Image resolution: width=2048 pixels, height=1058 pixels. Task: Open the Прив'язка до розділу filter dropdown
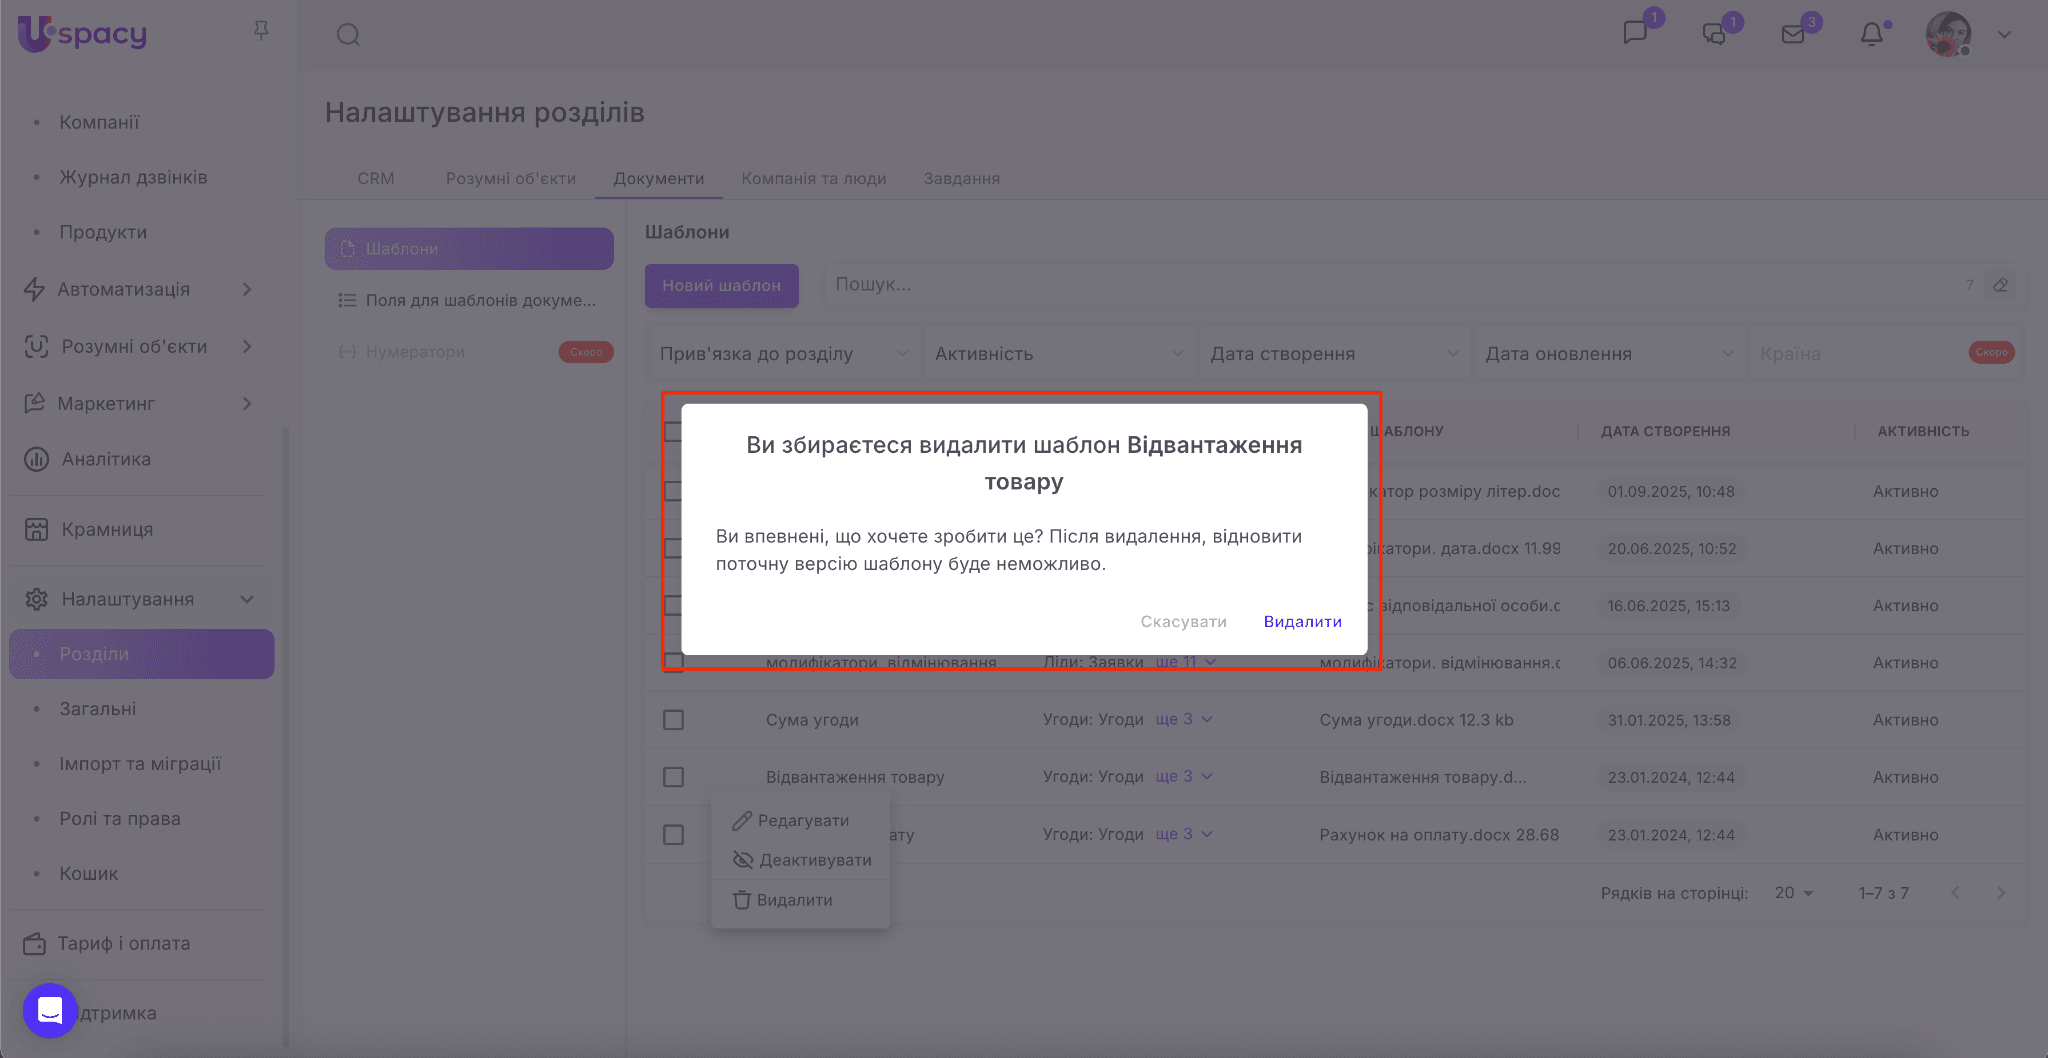[x=784, y=354]
